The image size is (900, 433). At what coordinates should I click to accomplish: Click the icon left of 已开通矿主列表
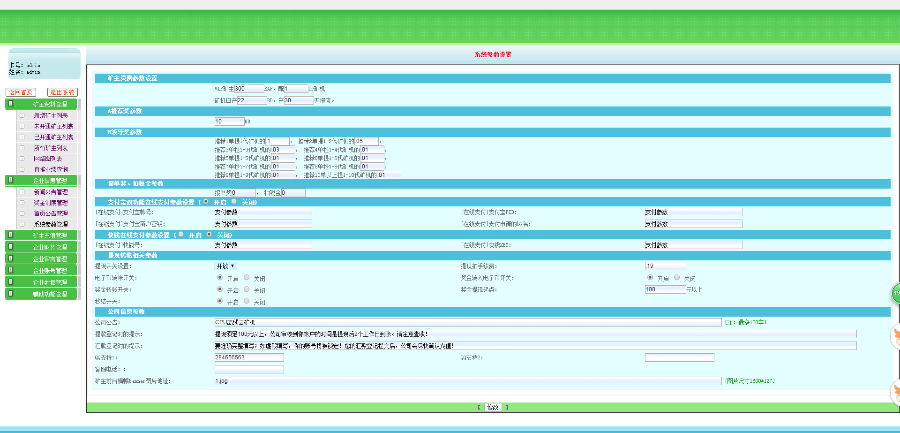[22, 137]
